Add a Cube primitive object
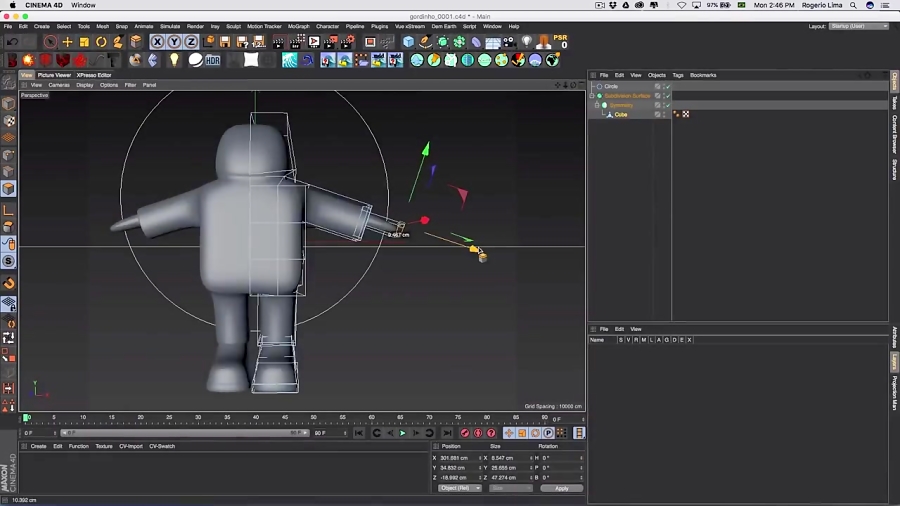The width and height of the screenshot is (900, 506). tap(408, 41)
